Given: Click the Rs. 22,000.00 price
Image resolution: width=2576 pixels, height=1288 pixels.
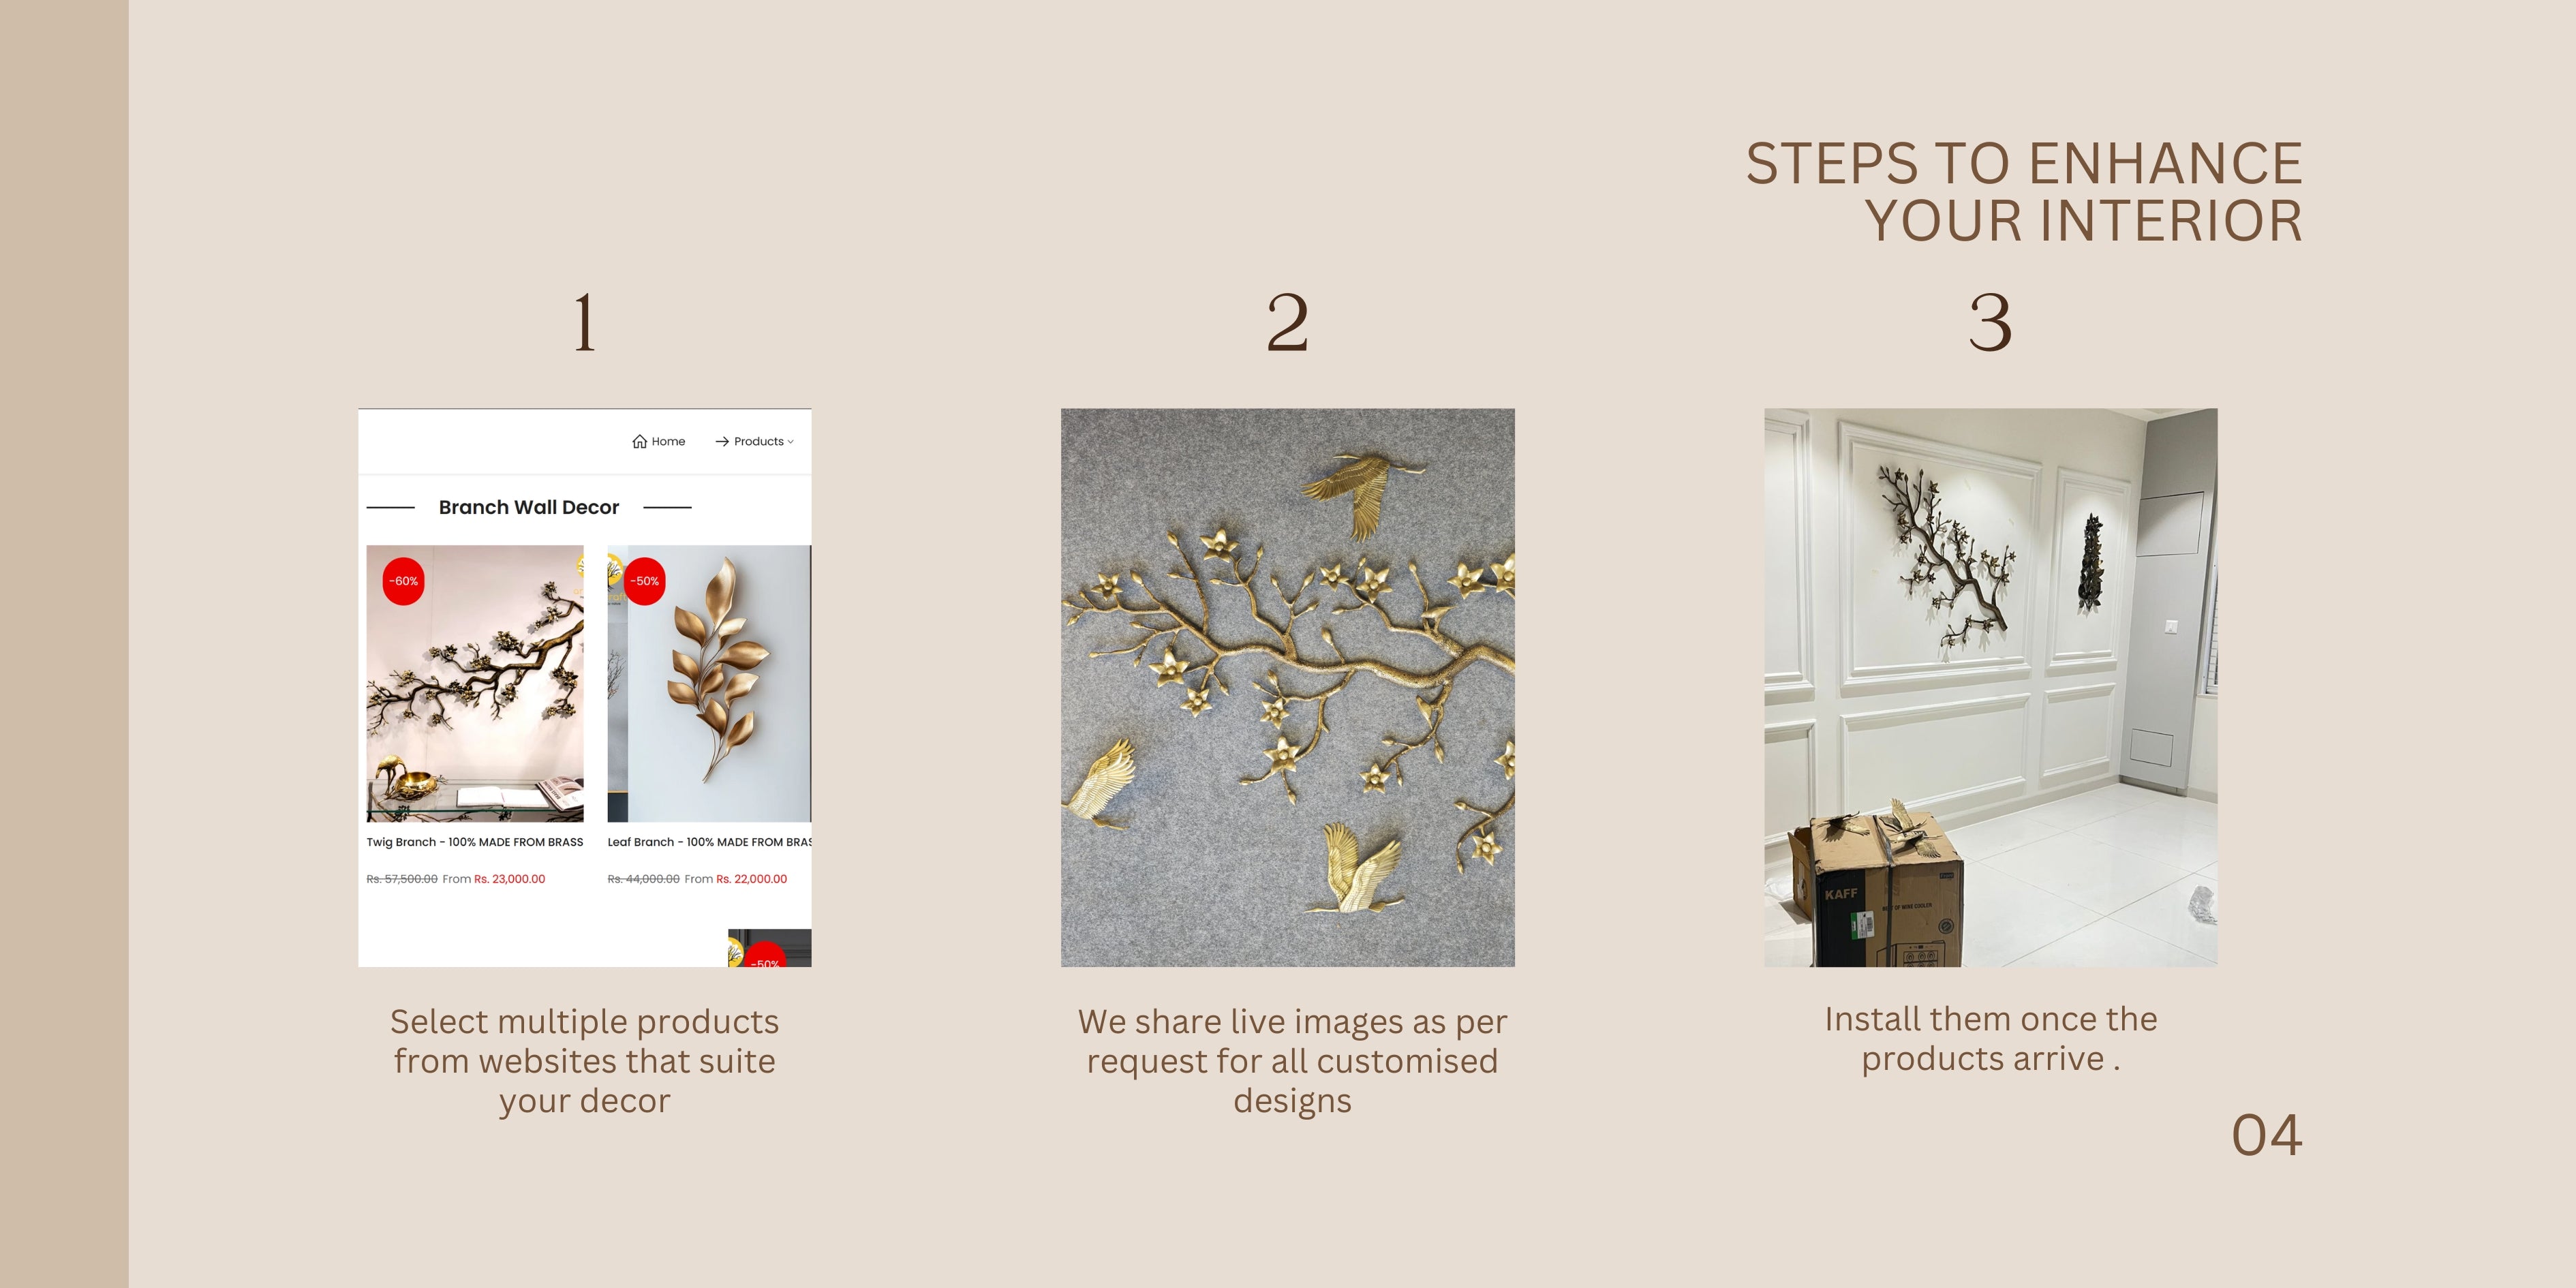Looking at the screenshot, I should pyautogui.click(x=751, y=879).
